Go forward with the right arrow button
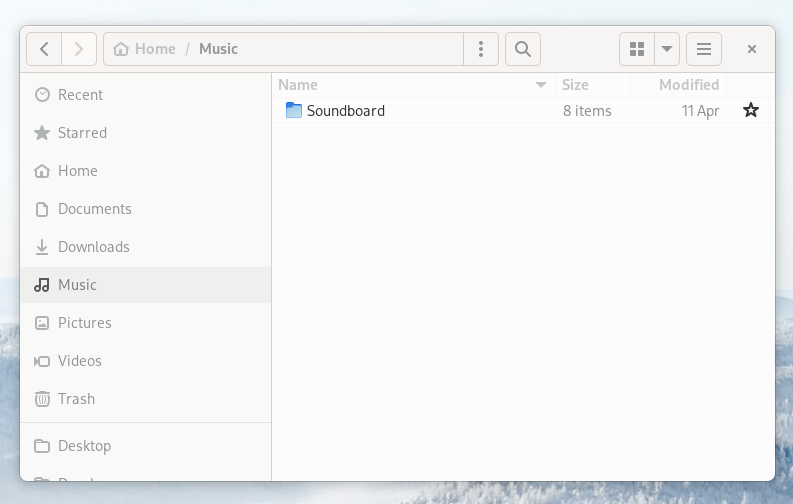The height and width of the screenshot is (504, 793). click(79, 49)
